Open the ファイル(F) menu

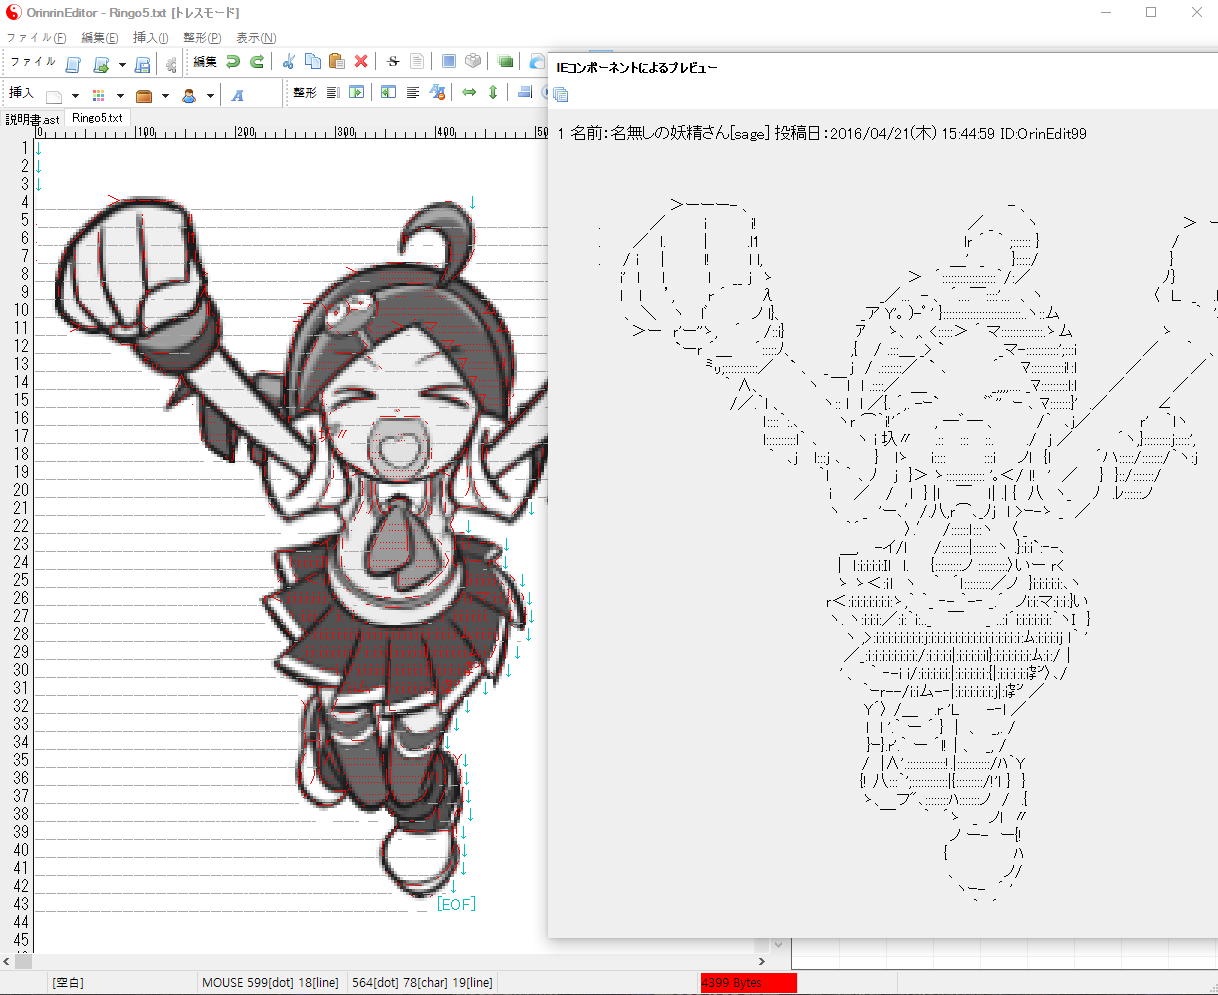(x=36, y=38)
